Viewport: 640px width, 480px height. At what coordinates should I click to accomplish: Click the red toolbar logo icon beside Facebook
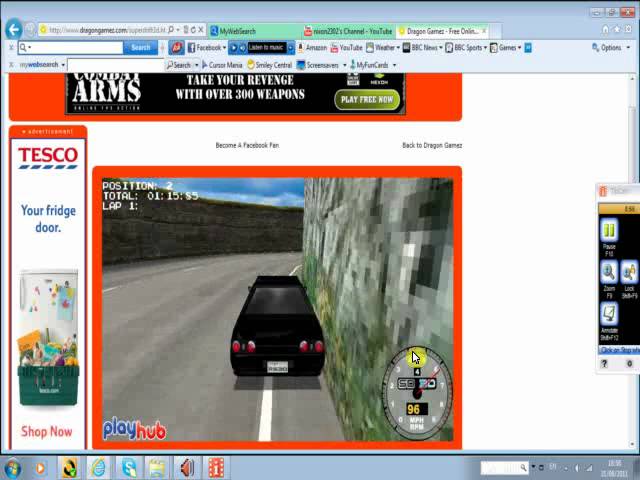coord(176,48)
